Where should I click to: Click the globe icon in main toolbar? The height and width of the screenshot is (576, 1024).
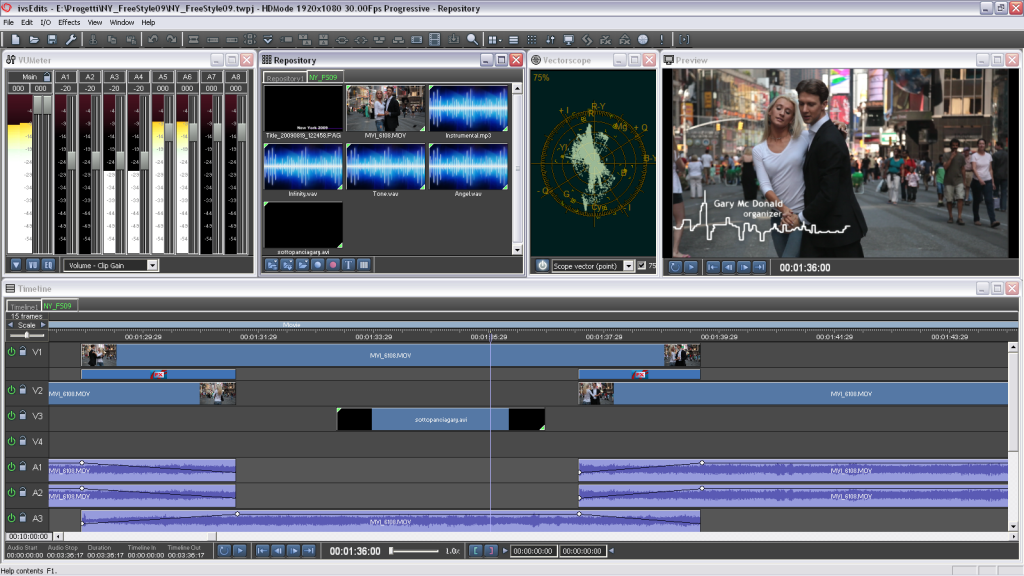[643, 40]
